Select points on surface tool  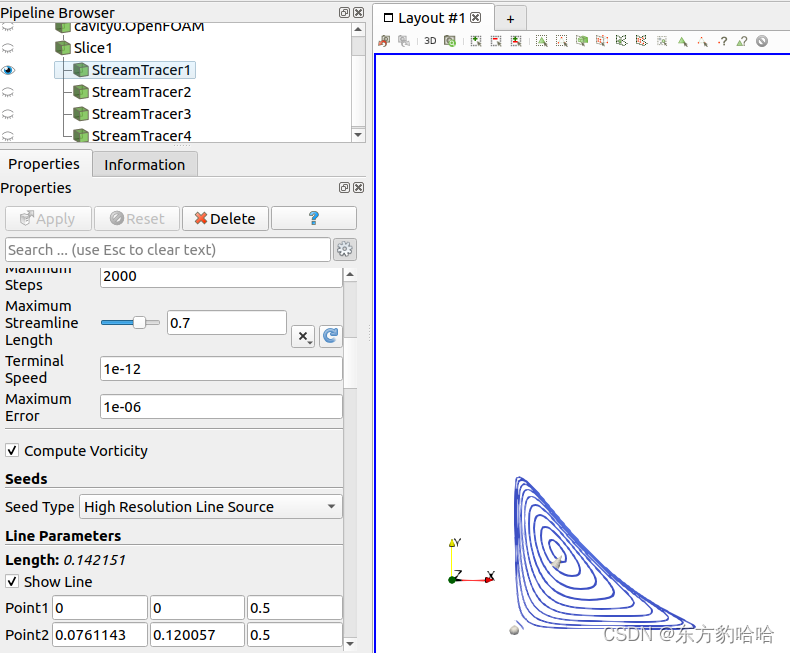point(562,41)
